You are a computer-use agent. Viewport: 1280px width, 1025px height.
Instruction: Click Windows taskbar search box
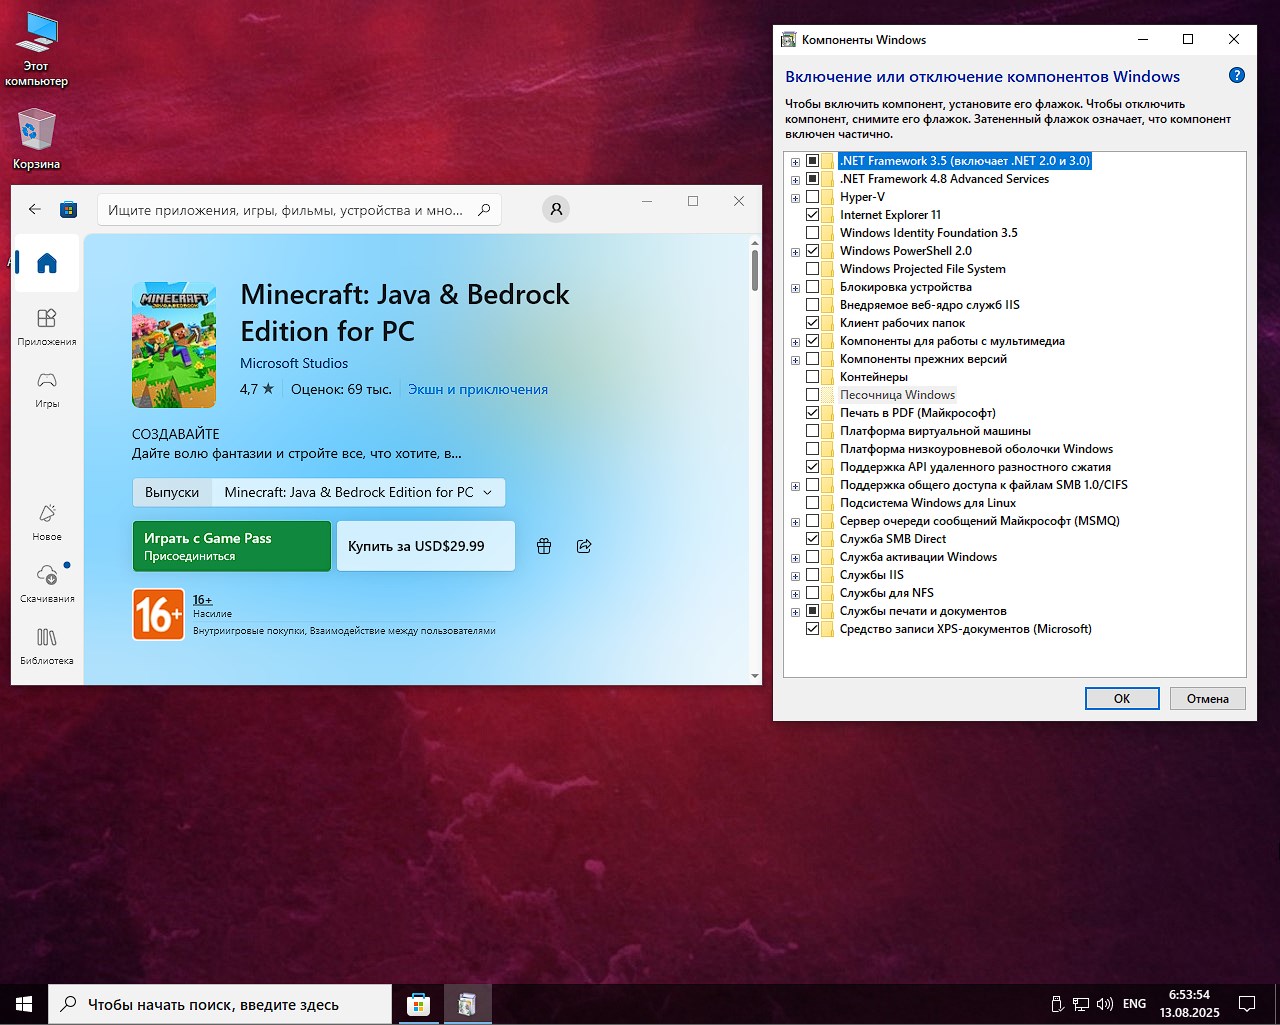pyautogui.click(x=220, y=1004)
